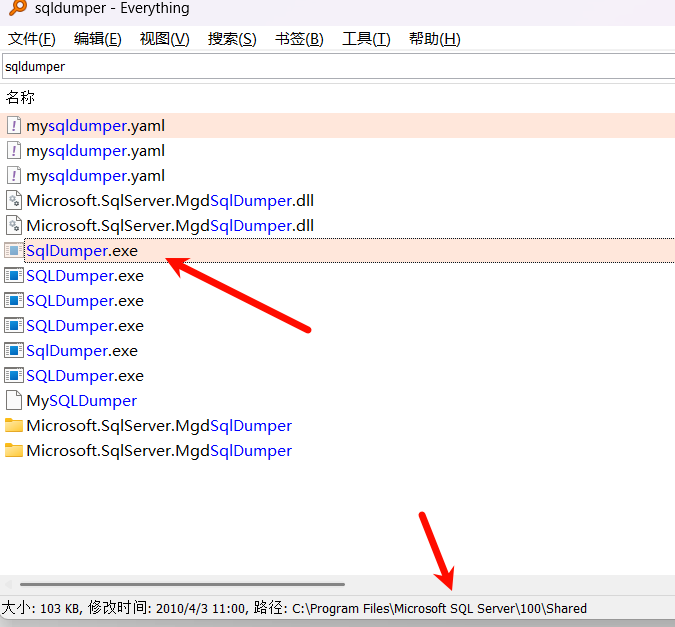Click the last MgdSqlDumper folder icon
The image size is (675, 627).
14,451
